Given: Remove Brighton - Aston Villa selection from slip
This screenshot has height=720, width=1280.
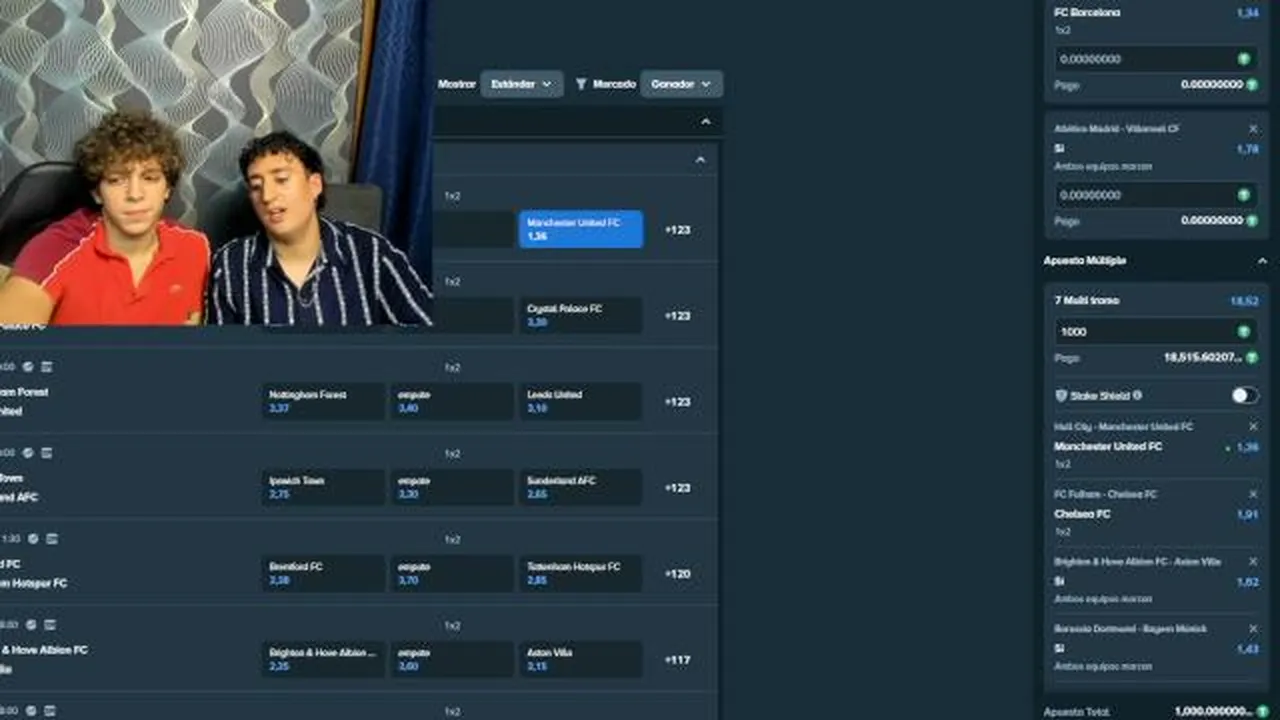Looking at the screenshot, I should pyautogui.click(x=1253, y=562).
